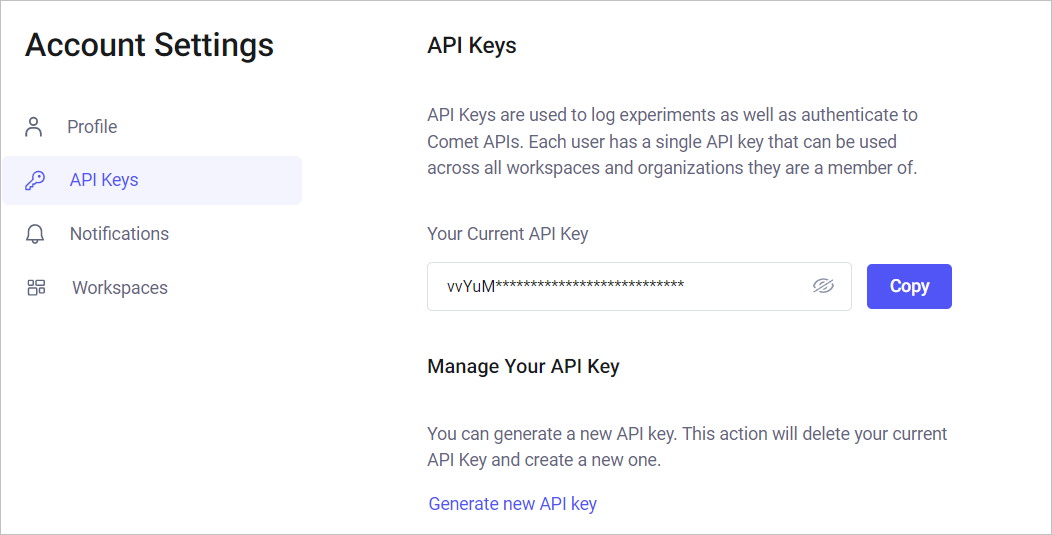The height and width of the screenshot is (535, 1052).
Task: Click the API Keys page heading
Action: click(471, 46)
